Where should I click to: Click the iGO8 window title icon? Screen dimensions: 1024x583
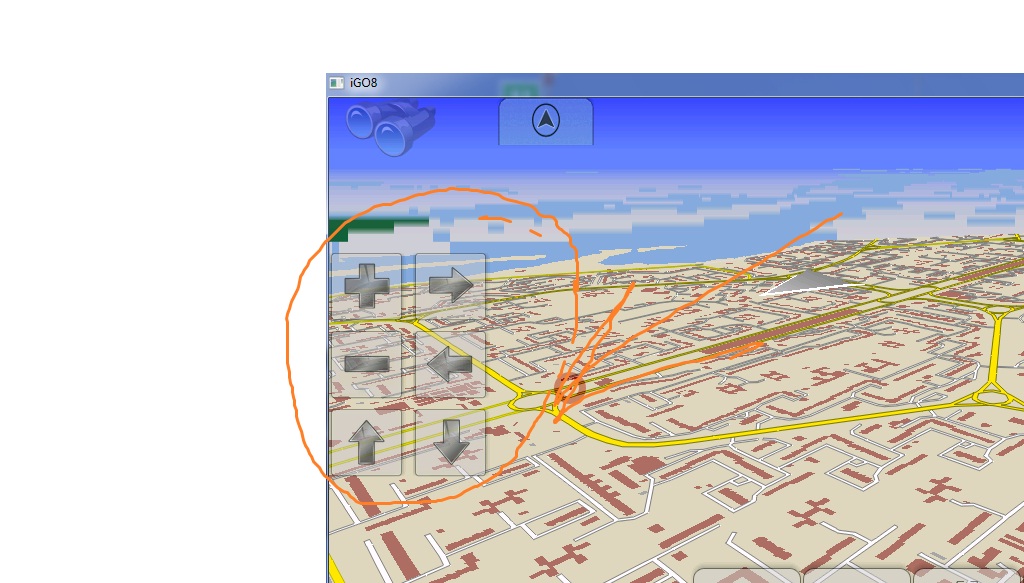click(x=336, y=83)
